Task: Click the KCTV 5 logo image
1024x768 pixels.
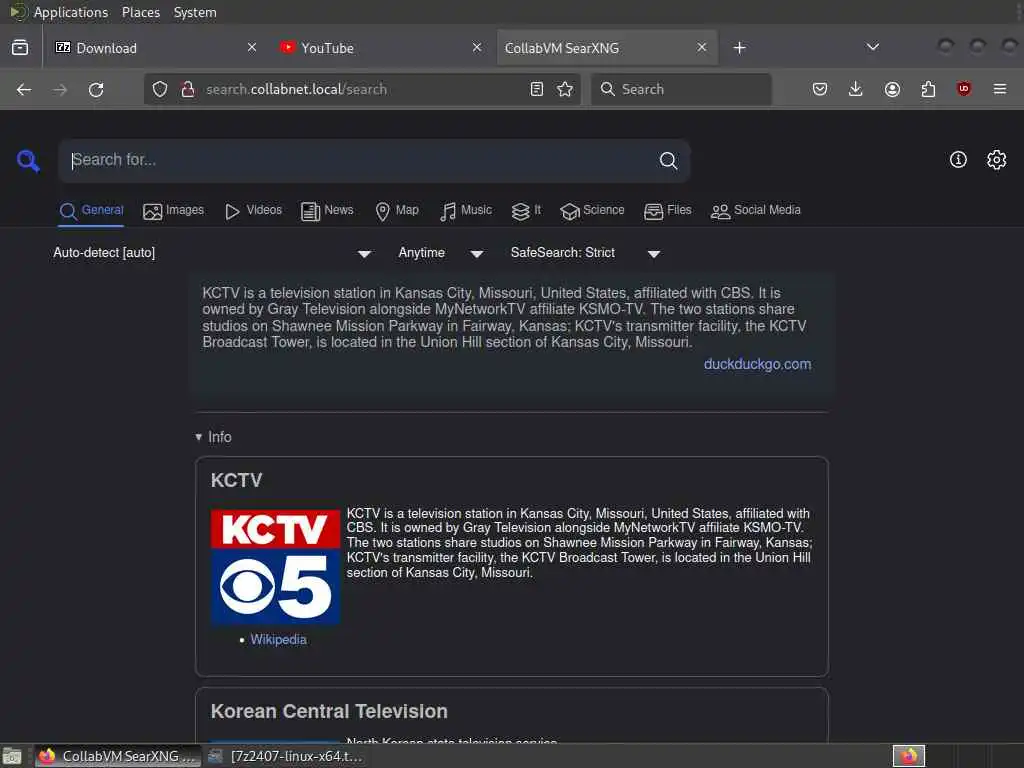Action: [275, 566]
